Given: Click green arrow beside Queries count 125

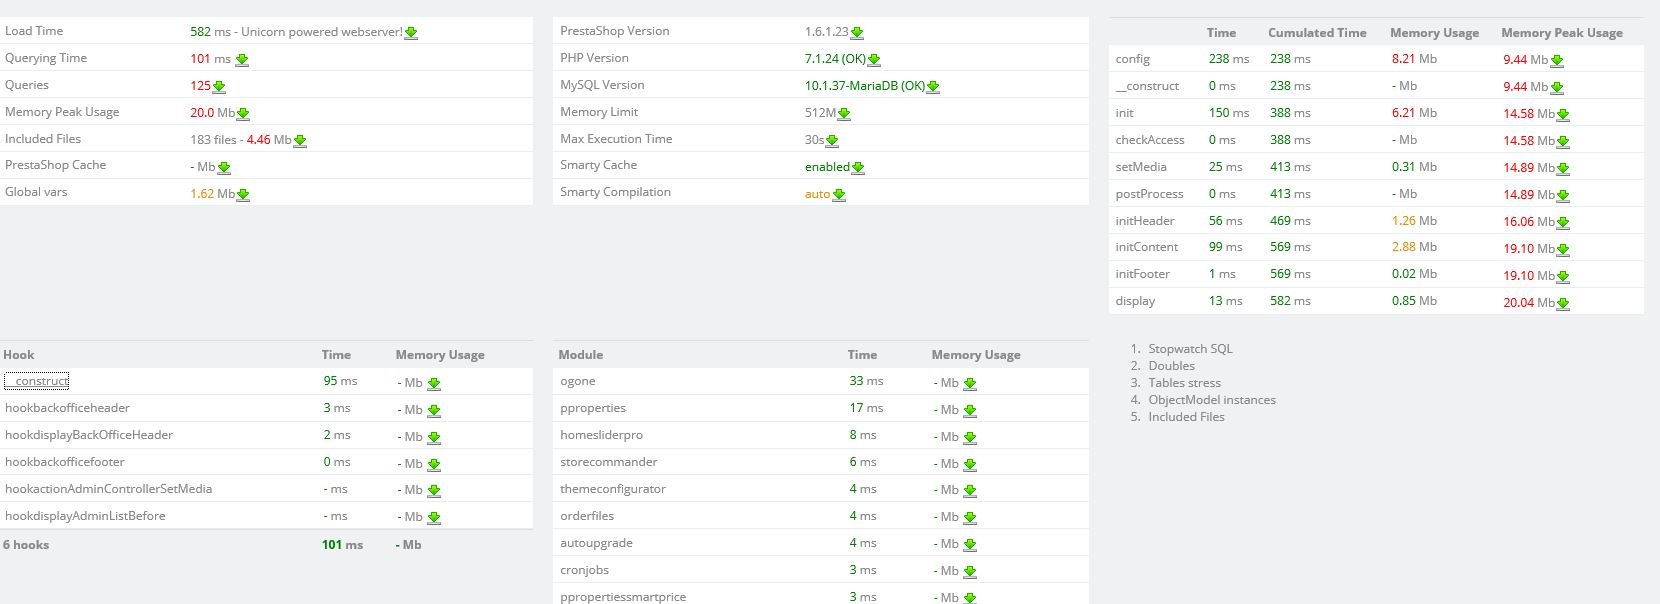Looking at the screenshot, I should [219, 87].
